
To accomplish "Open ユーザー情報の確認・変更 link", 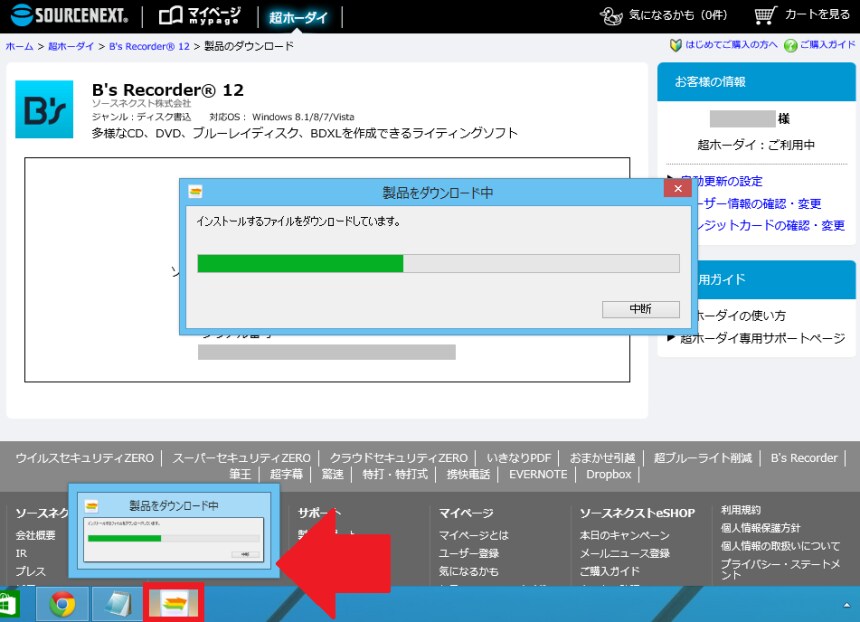I will coord(759,203).
